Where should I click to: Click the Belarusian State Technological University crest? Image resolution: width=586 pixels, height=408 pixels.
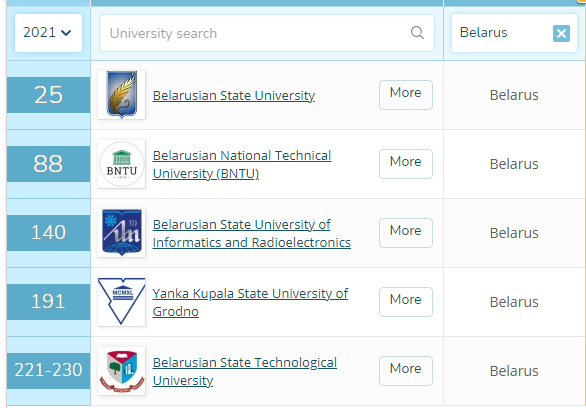121,371
